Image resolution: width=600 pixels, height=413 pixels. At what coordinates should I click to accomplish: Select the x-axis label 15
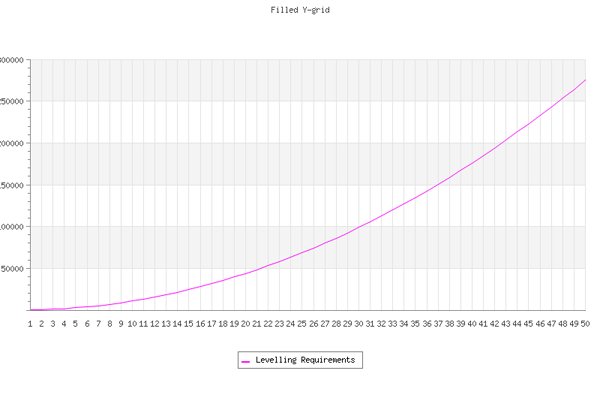(189, 324)
